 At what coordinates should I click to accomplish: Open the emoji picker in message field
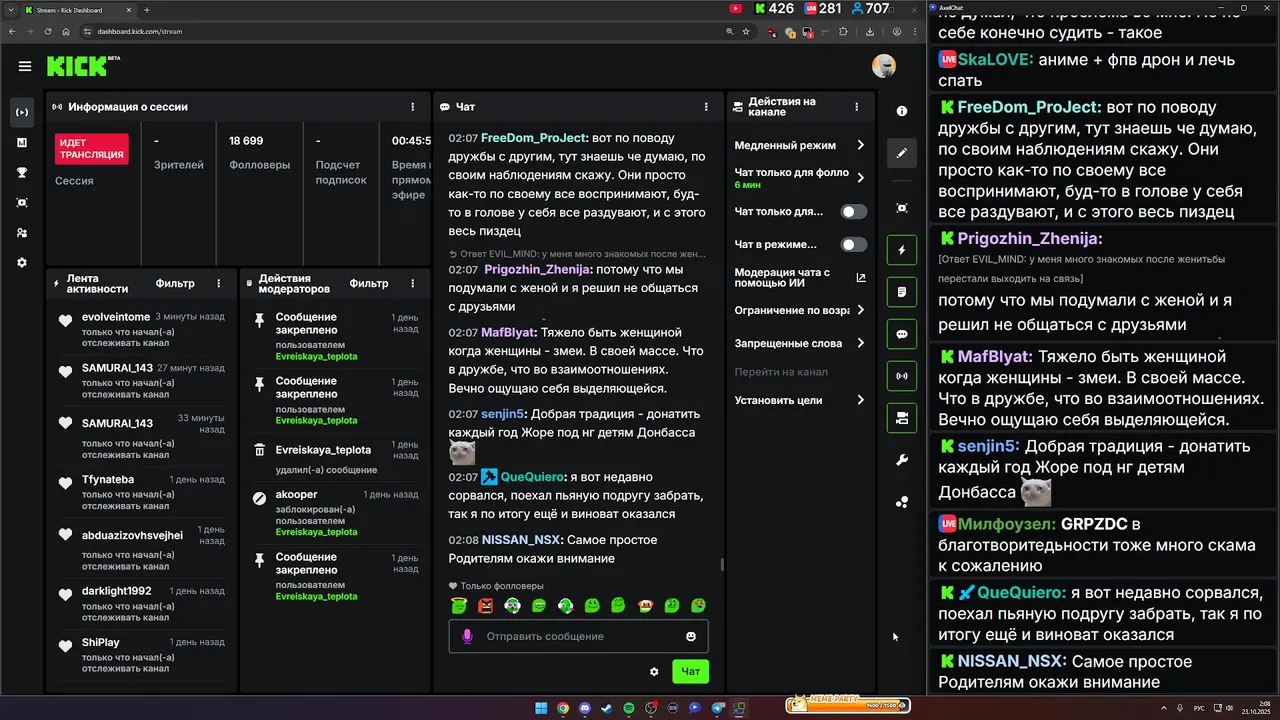click(691, 636)
